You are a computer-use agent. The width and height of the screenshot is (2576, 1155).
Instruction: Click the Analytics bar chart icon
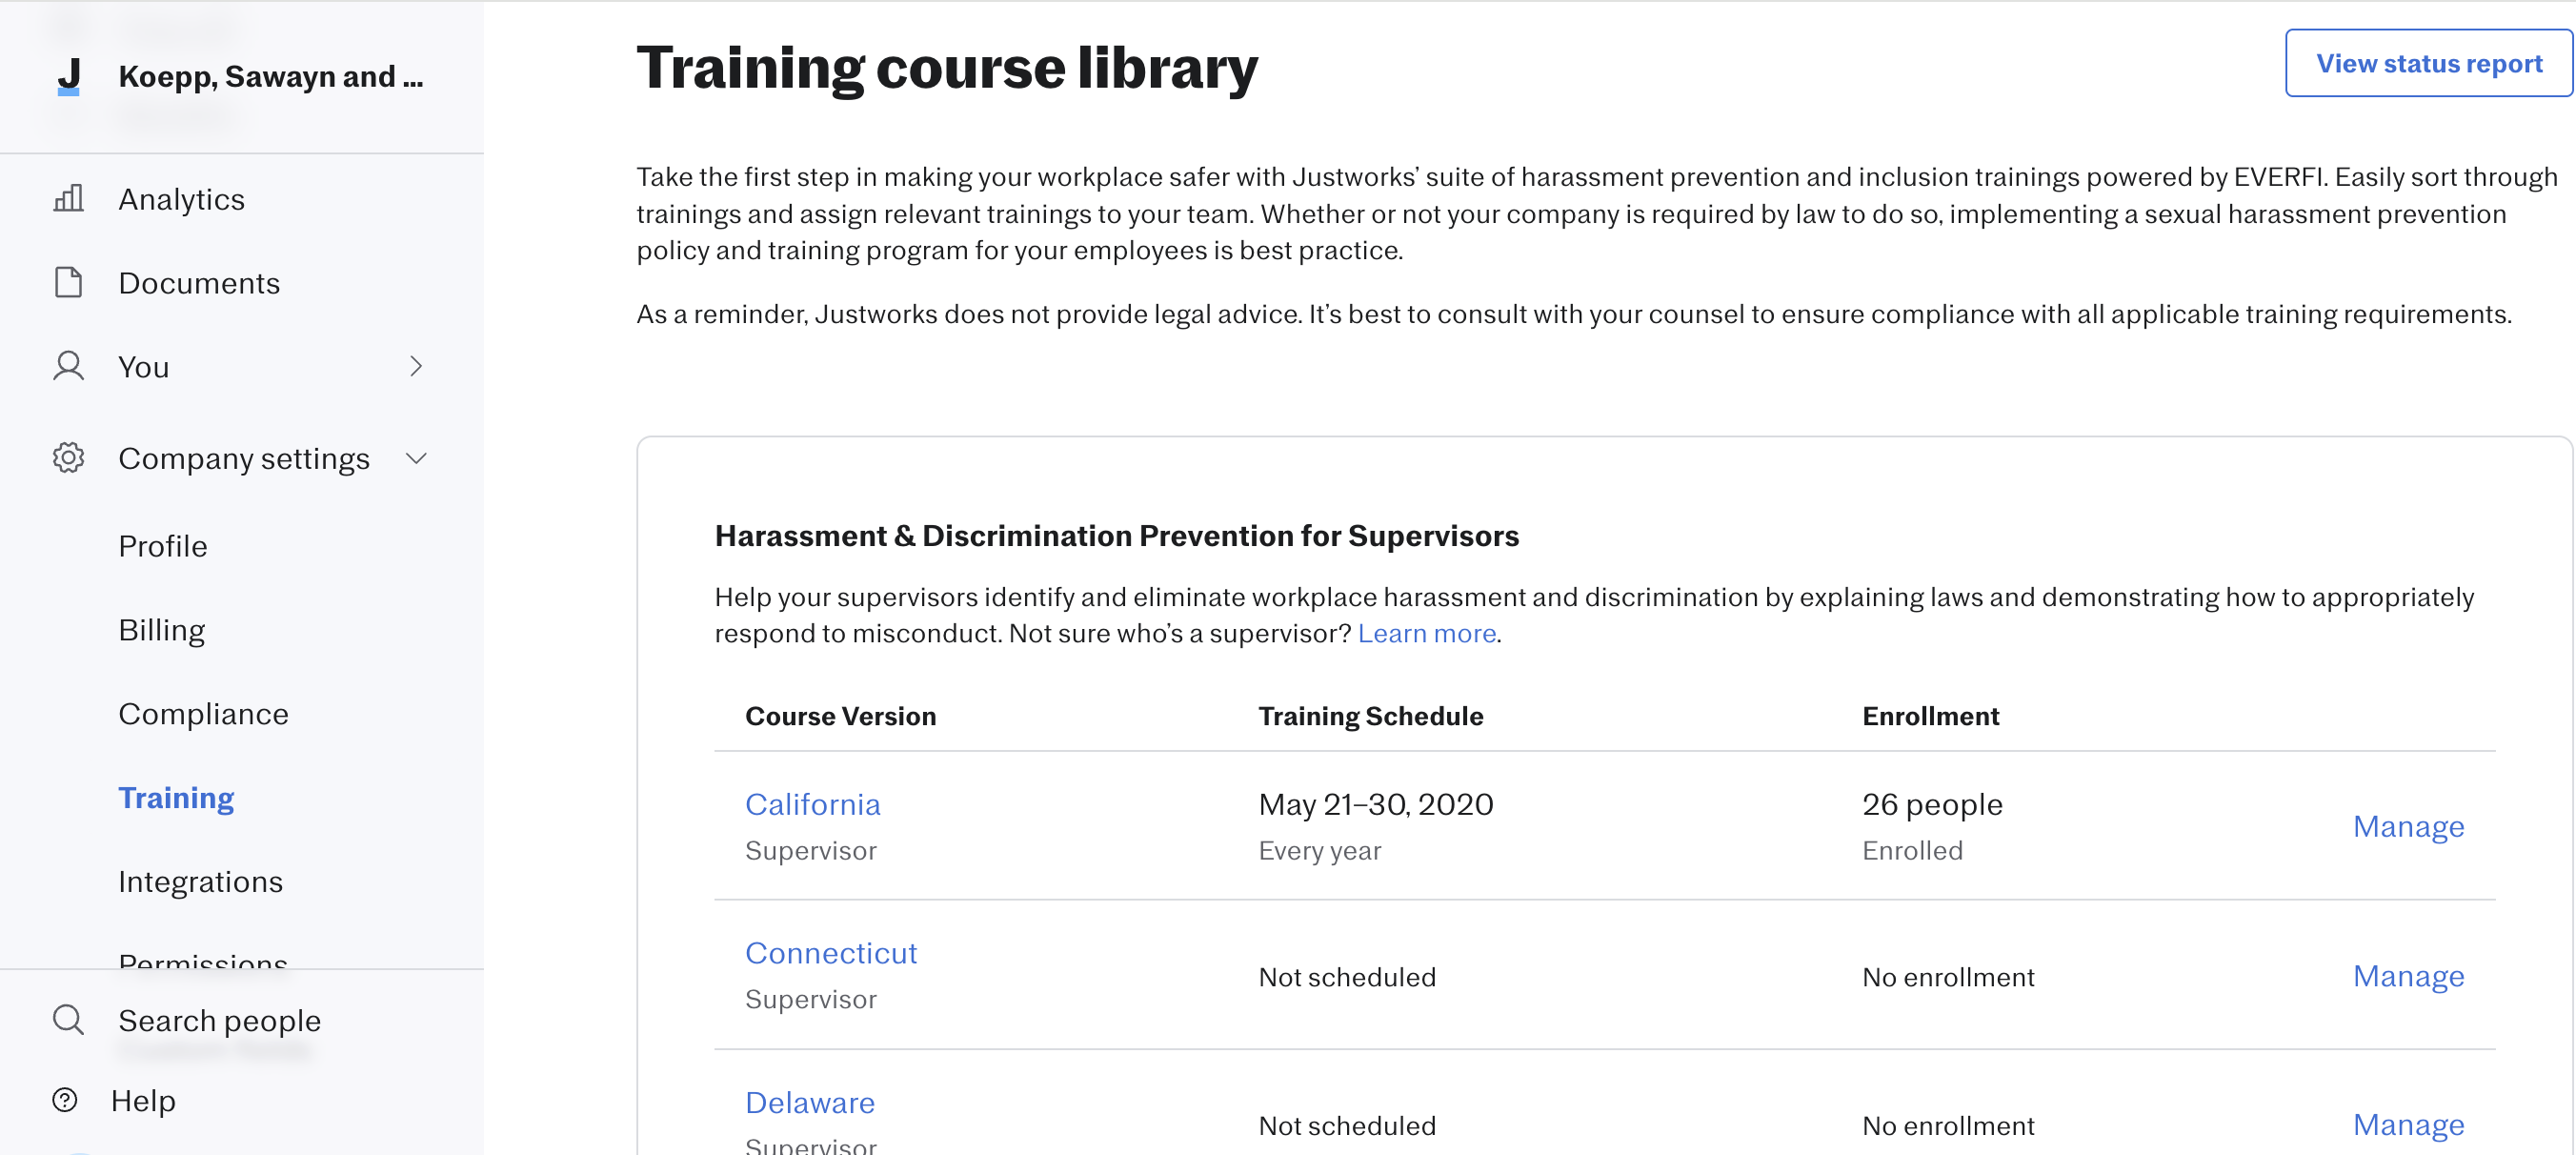click(x=68, y=198)
